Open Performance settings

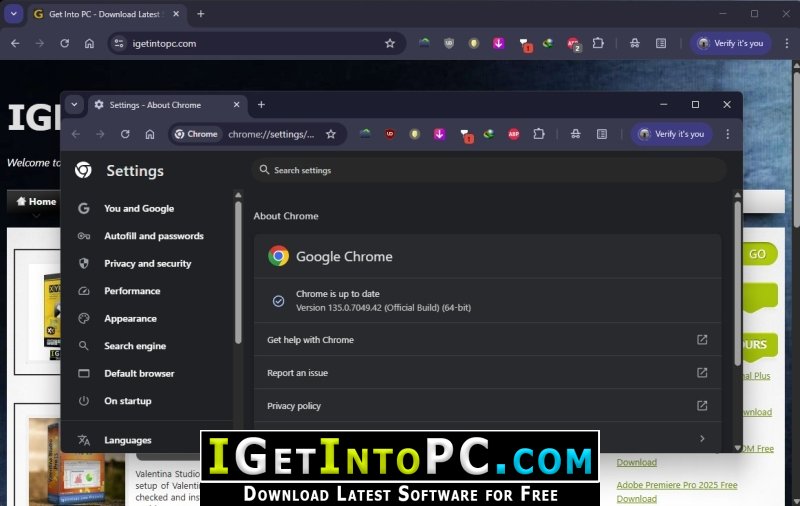point(132,291)
